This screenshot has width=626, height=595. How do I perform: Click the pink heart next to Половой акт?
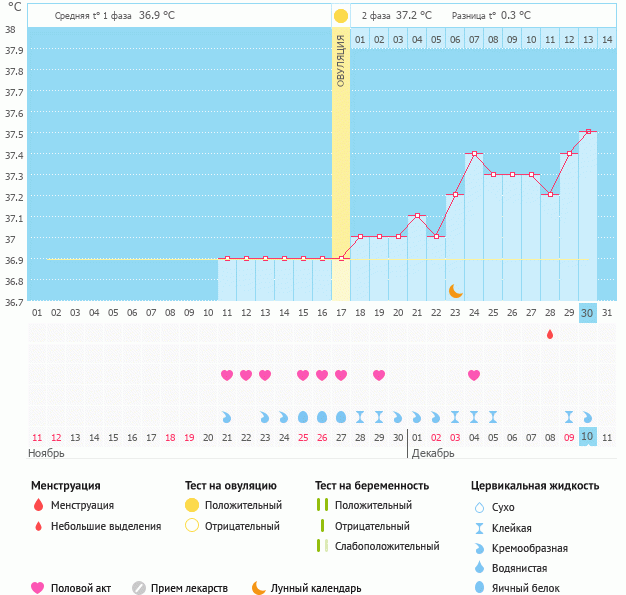point(38,588)
